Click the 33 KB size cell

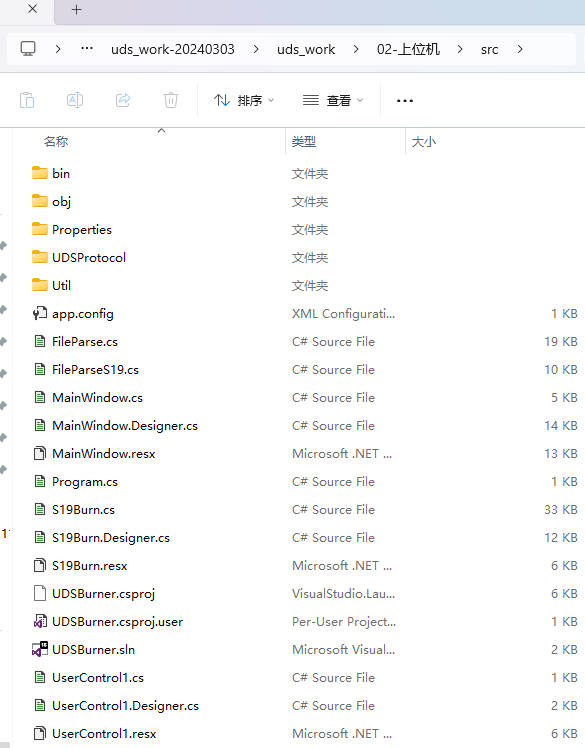[561, 509]
